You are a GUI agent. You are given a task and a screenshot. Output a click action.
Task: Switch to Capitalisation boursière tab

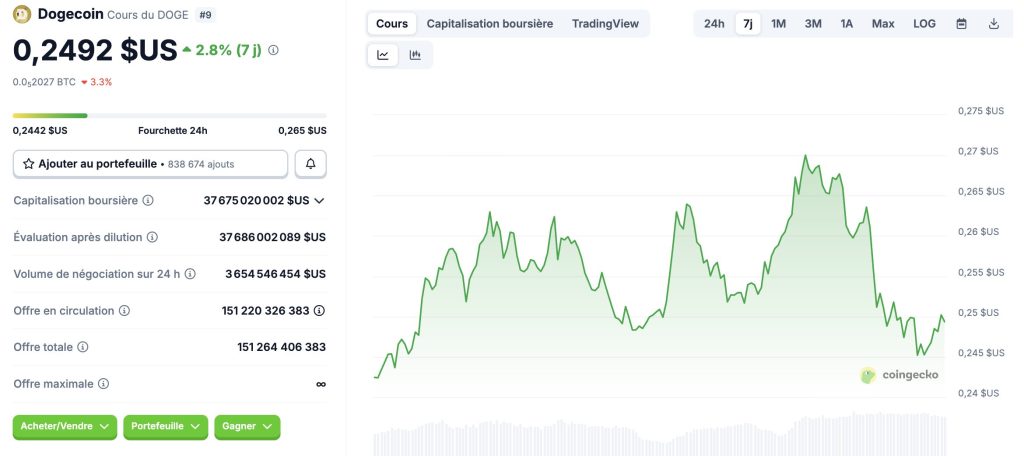click(489, 23)
